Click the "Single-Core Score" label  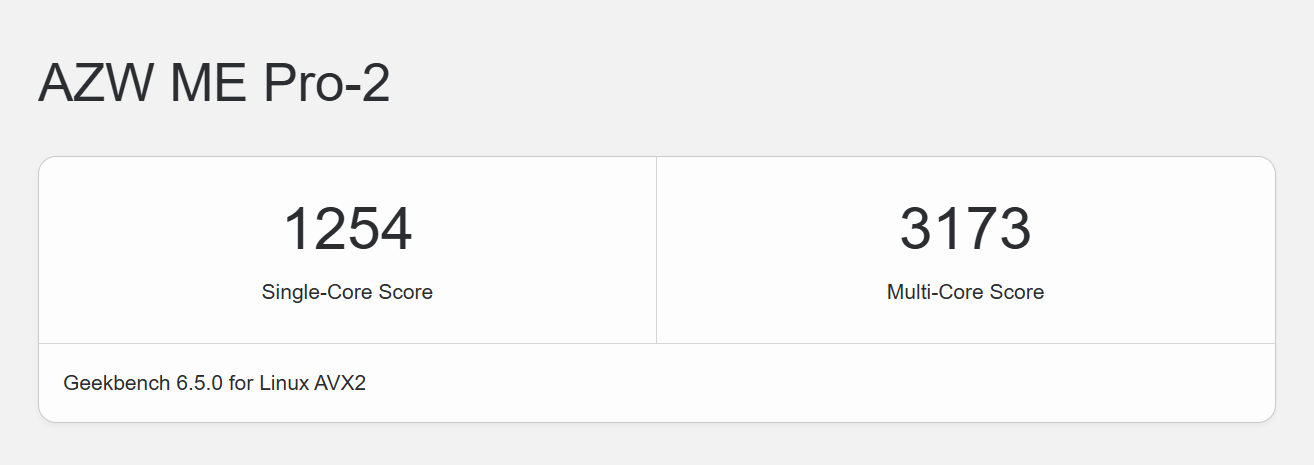click(x=347, y=292)
